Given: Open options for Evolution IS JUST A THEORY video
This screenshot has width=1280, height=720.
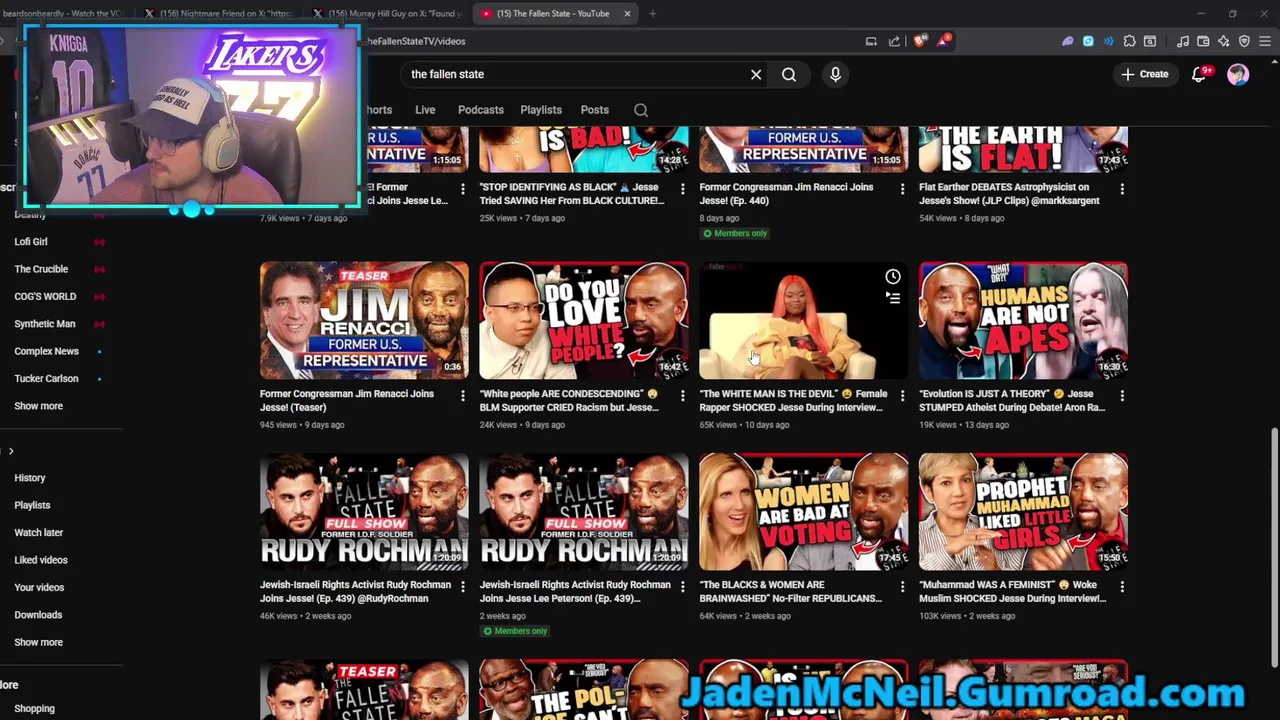Looking at the screenshot, I should [1122, 396].
